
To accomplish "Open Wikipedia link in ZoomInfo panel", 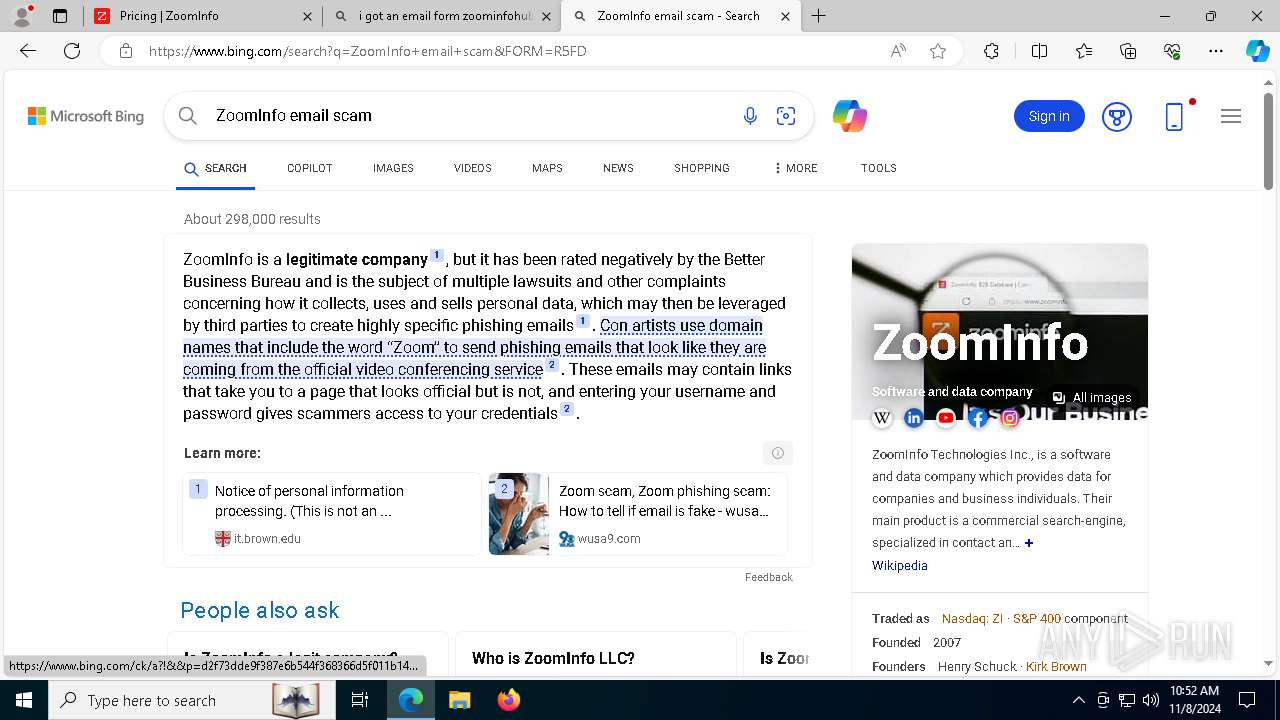I will tap(899, 566).
